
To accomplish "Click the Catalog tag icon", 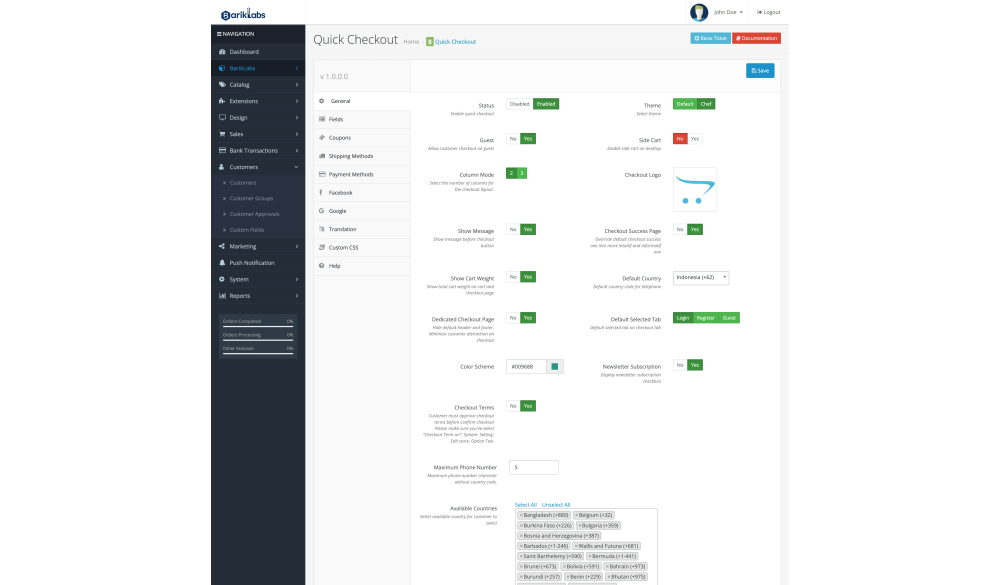I will coord(221,85).
